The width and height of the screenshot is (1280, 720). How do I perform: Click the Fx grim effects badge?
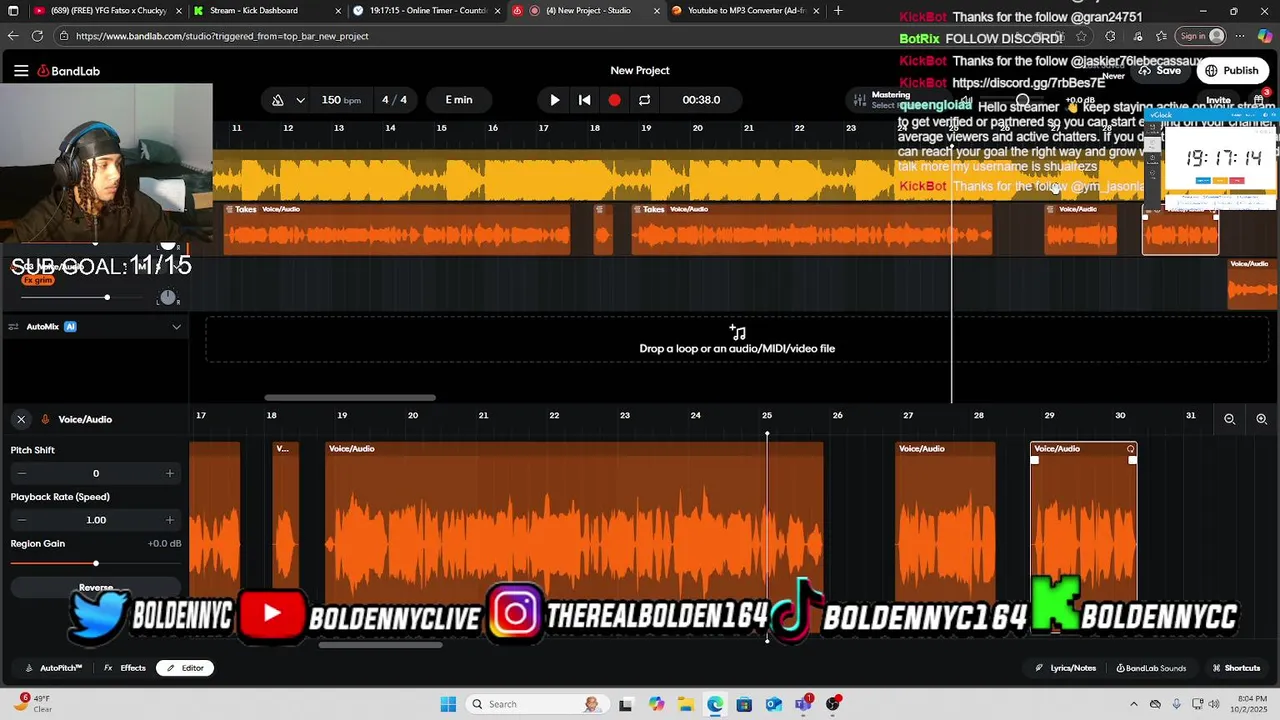coord(38,280)
